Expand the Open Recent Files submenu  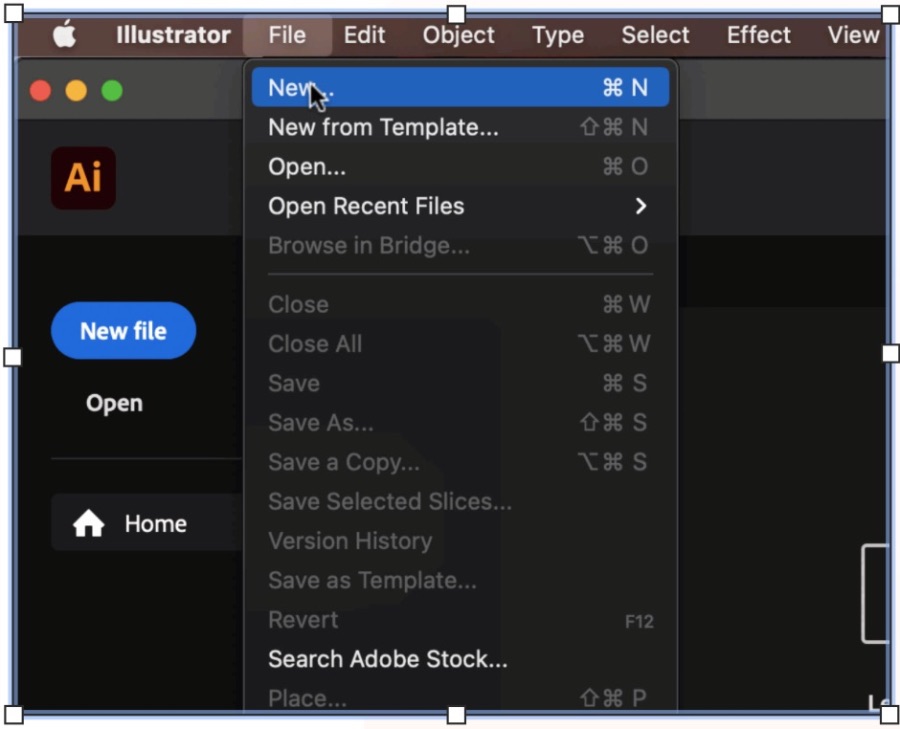pos(460,206)
